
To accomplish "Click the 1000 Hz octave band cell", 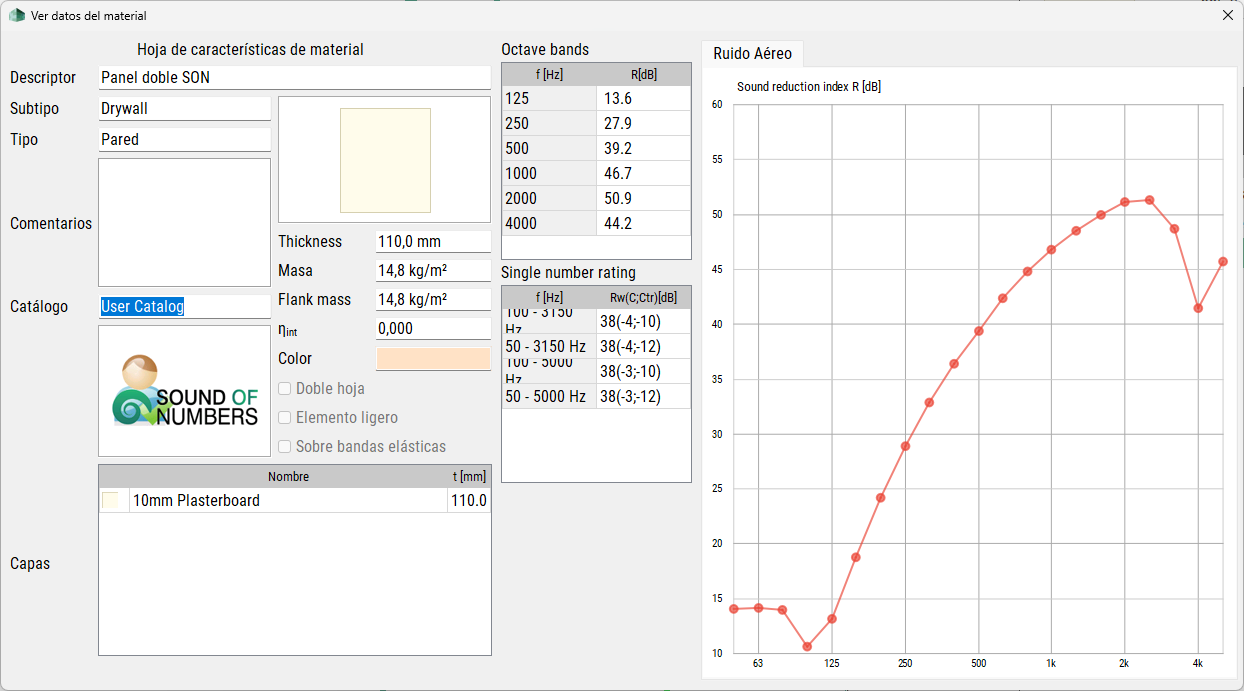I will click(549, 173).
